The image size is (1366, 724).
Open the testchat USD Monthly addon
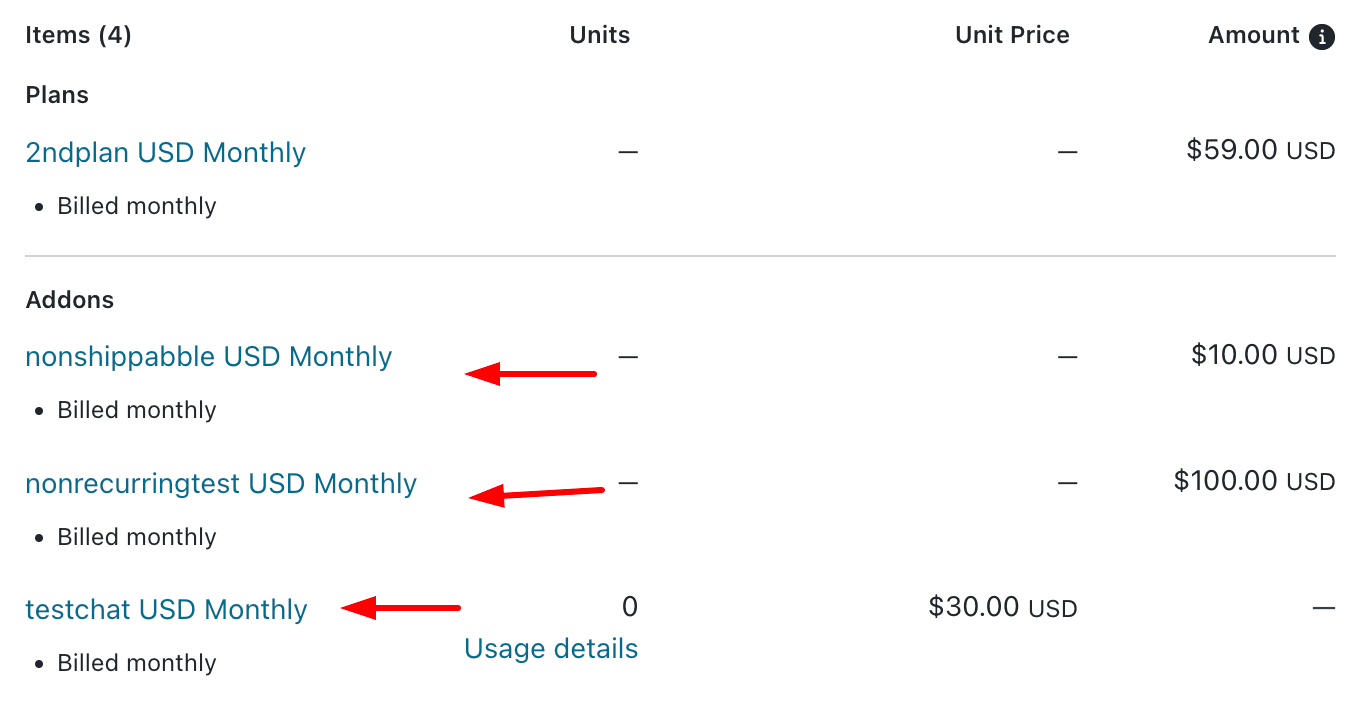166,610
